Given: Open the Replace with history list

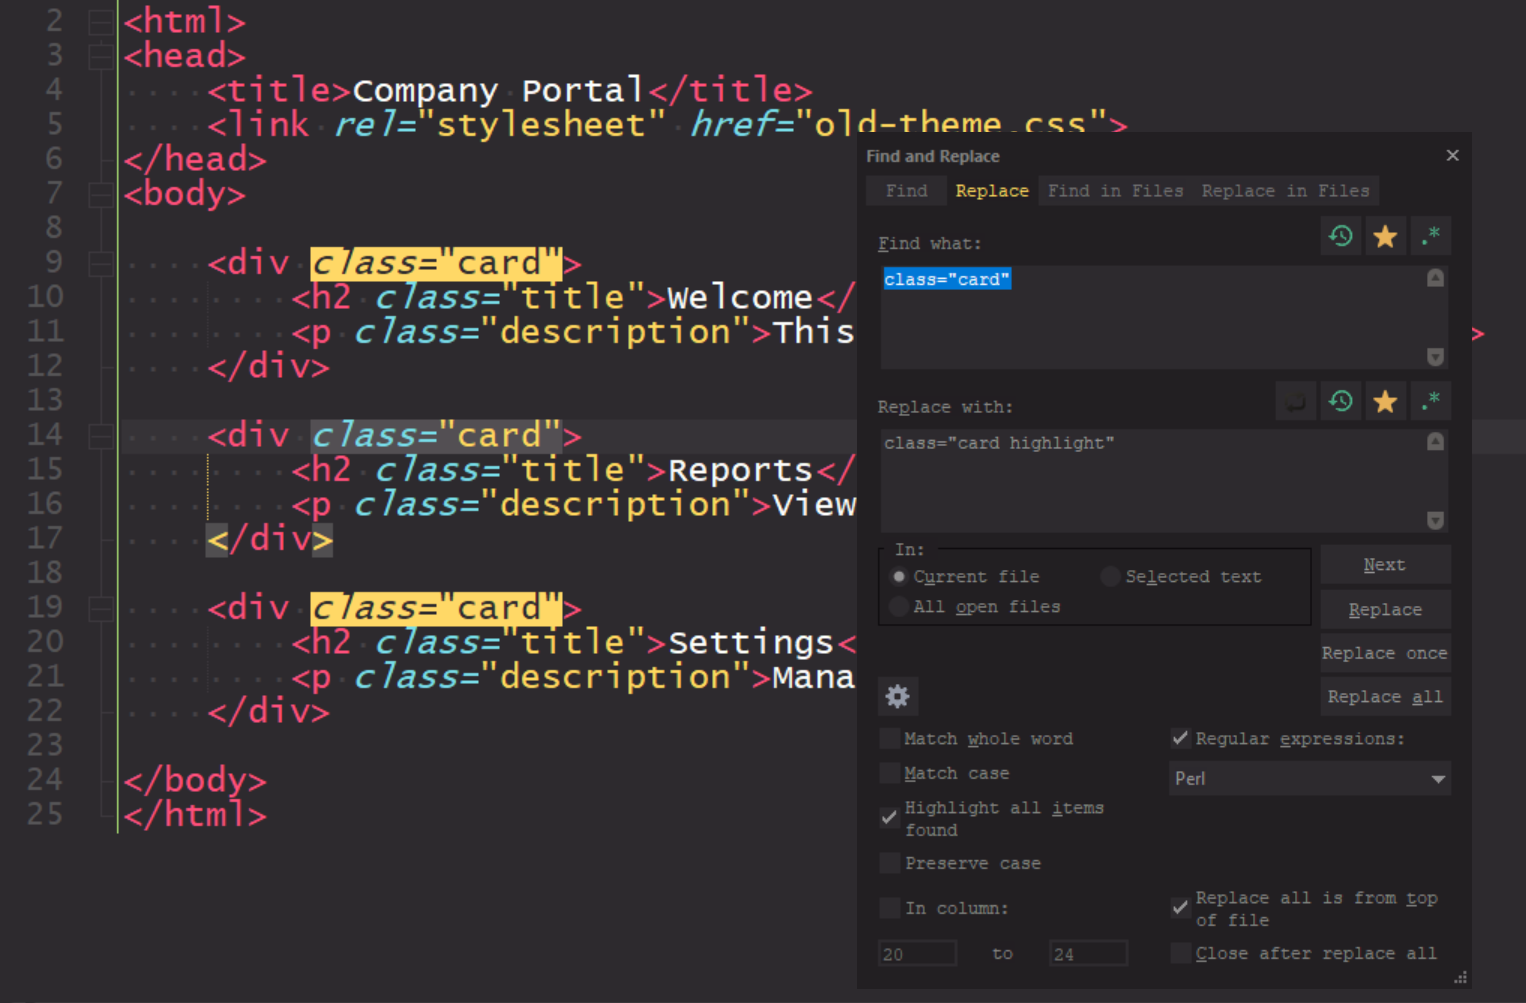Looking at the screenshot, I should [x=1340, y=402].
